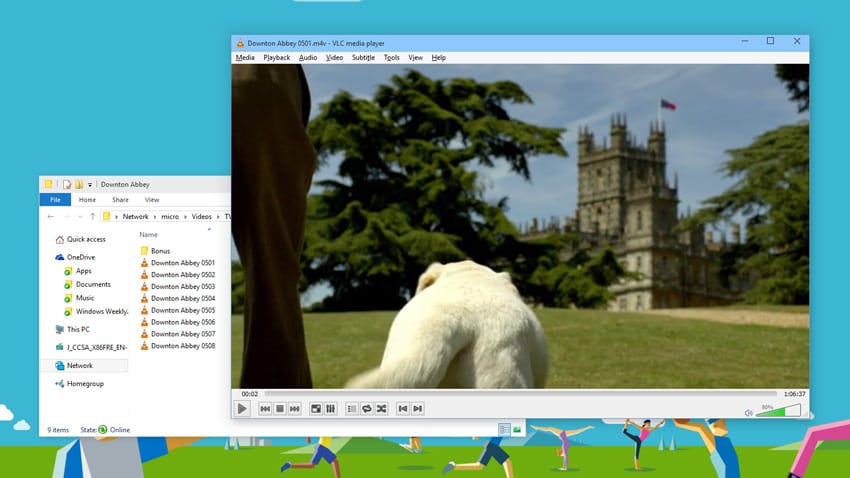Skip to next media in playlist
Image resolution: width=850 pixels, height=478 pixels.
coord(294,409)
